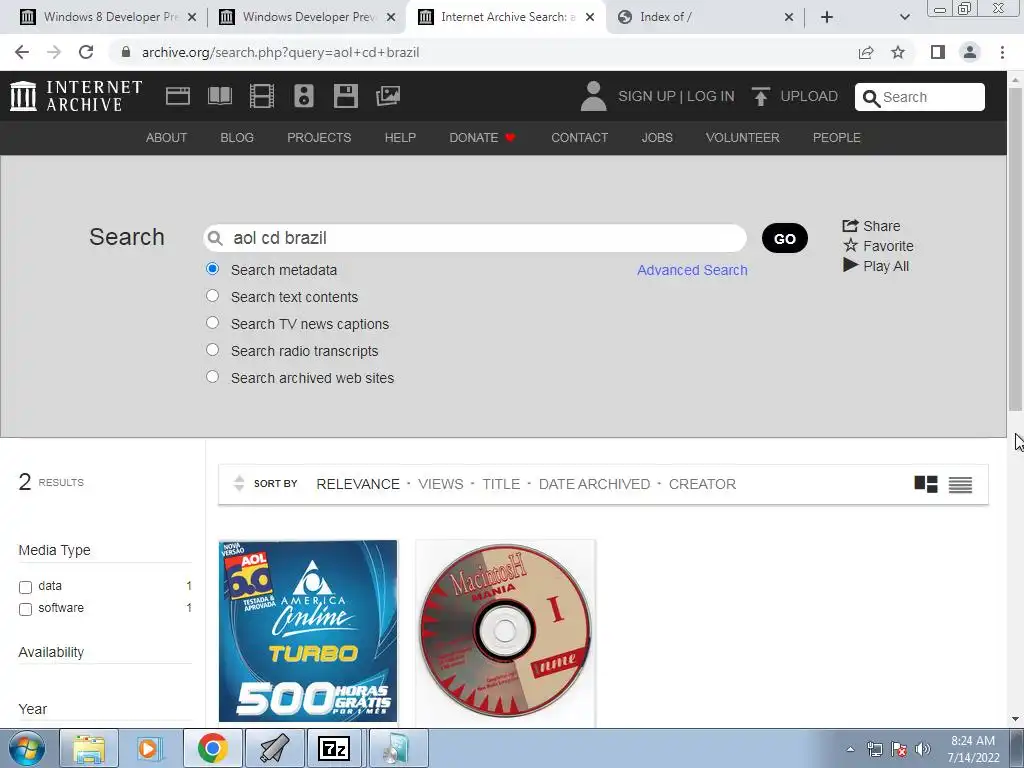Open the PROJECTS menu item
Screen dimensions: 1024x768
(x=319, y=138)
